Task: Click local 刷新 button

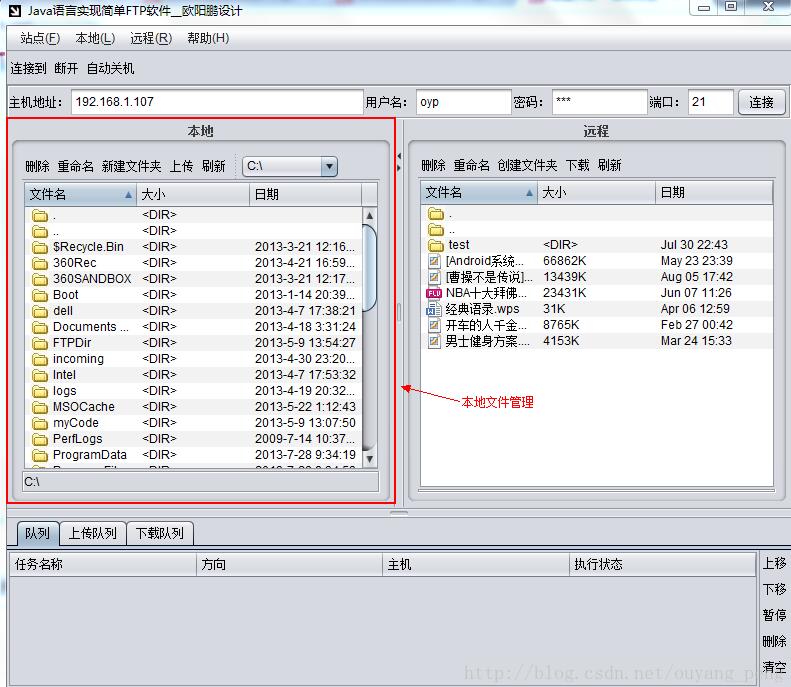Action: [213, 166]
